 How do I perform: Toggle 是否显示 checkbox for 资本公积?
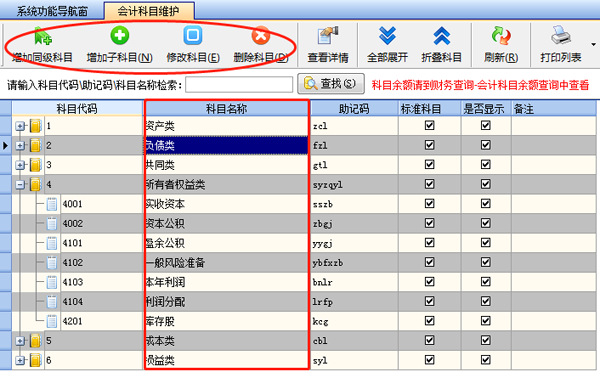486,223
